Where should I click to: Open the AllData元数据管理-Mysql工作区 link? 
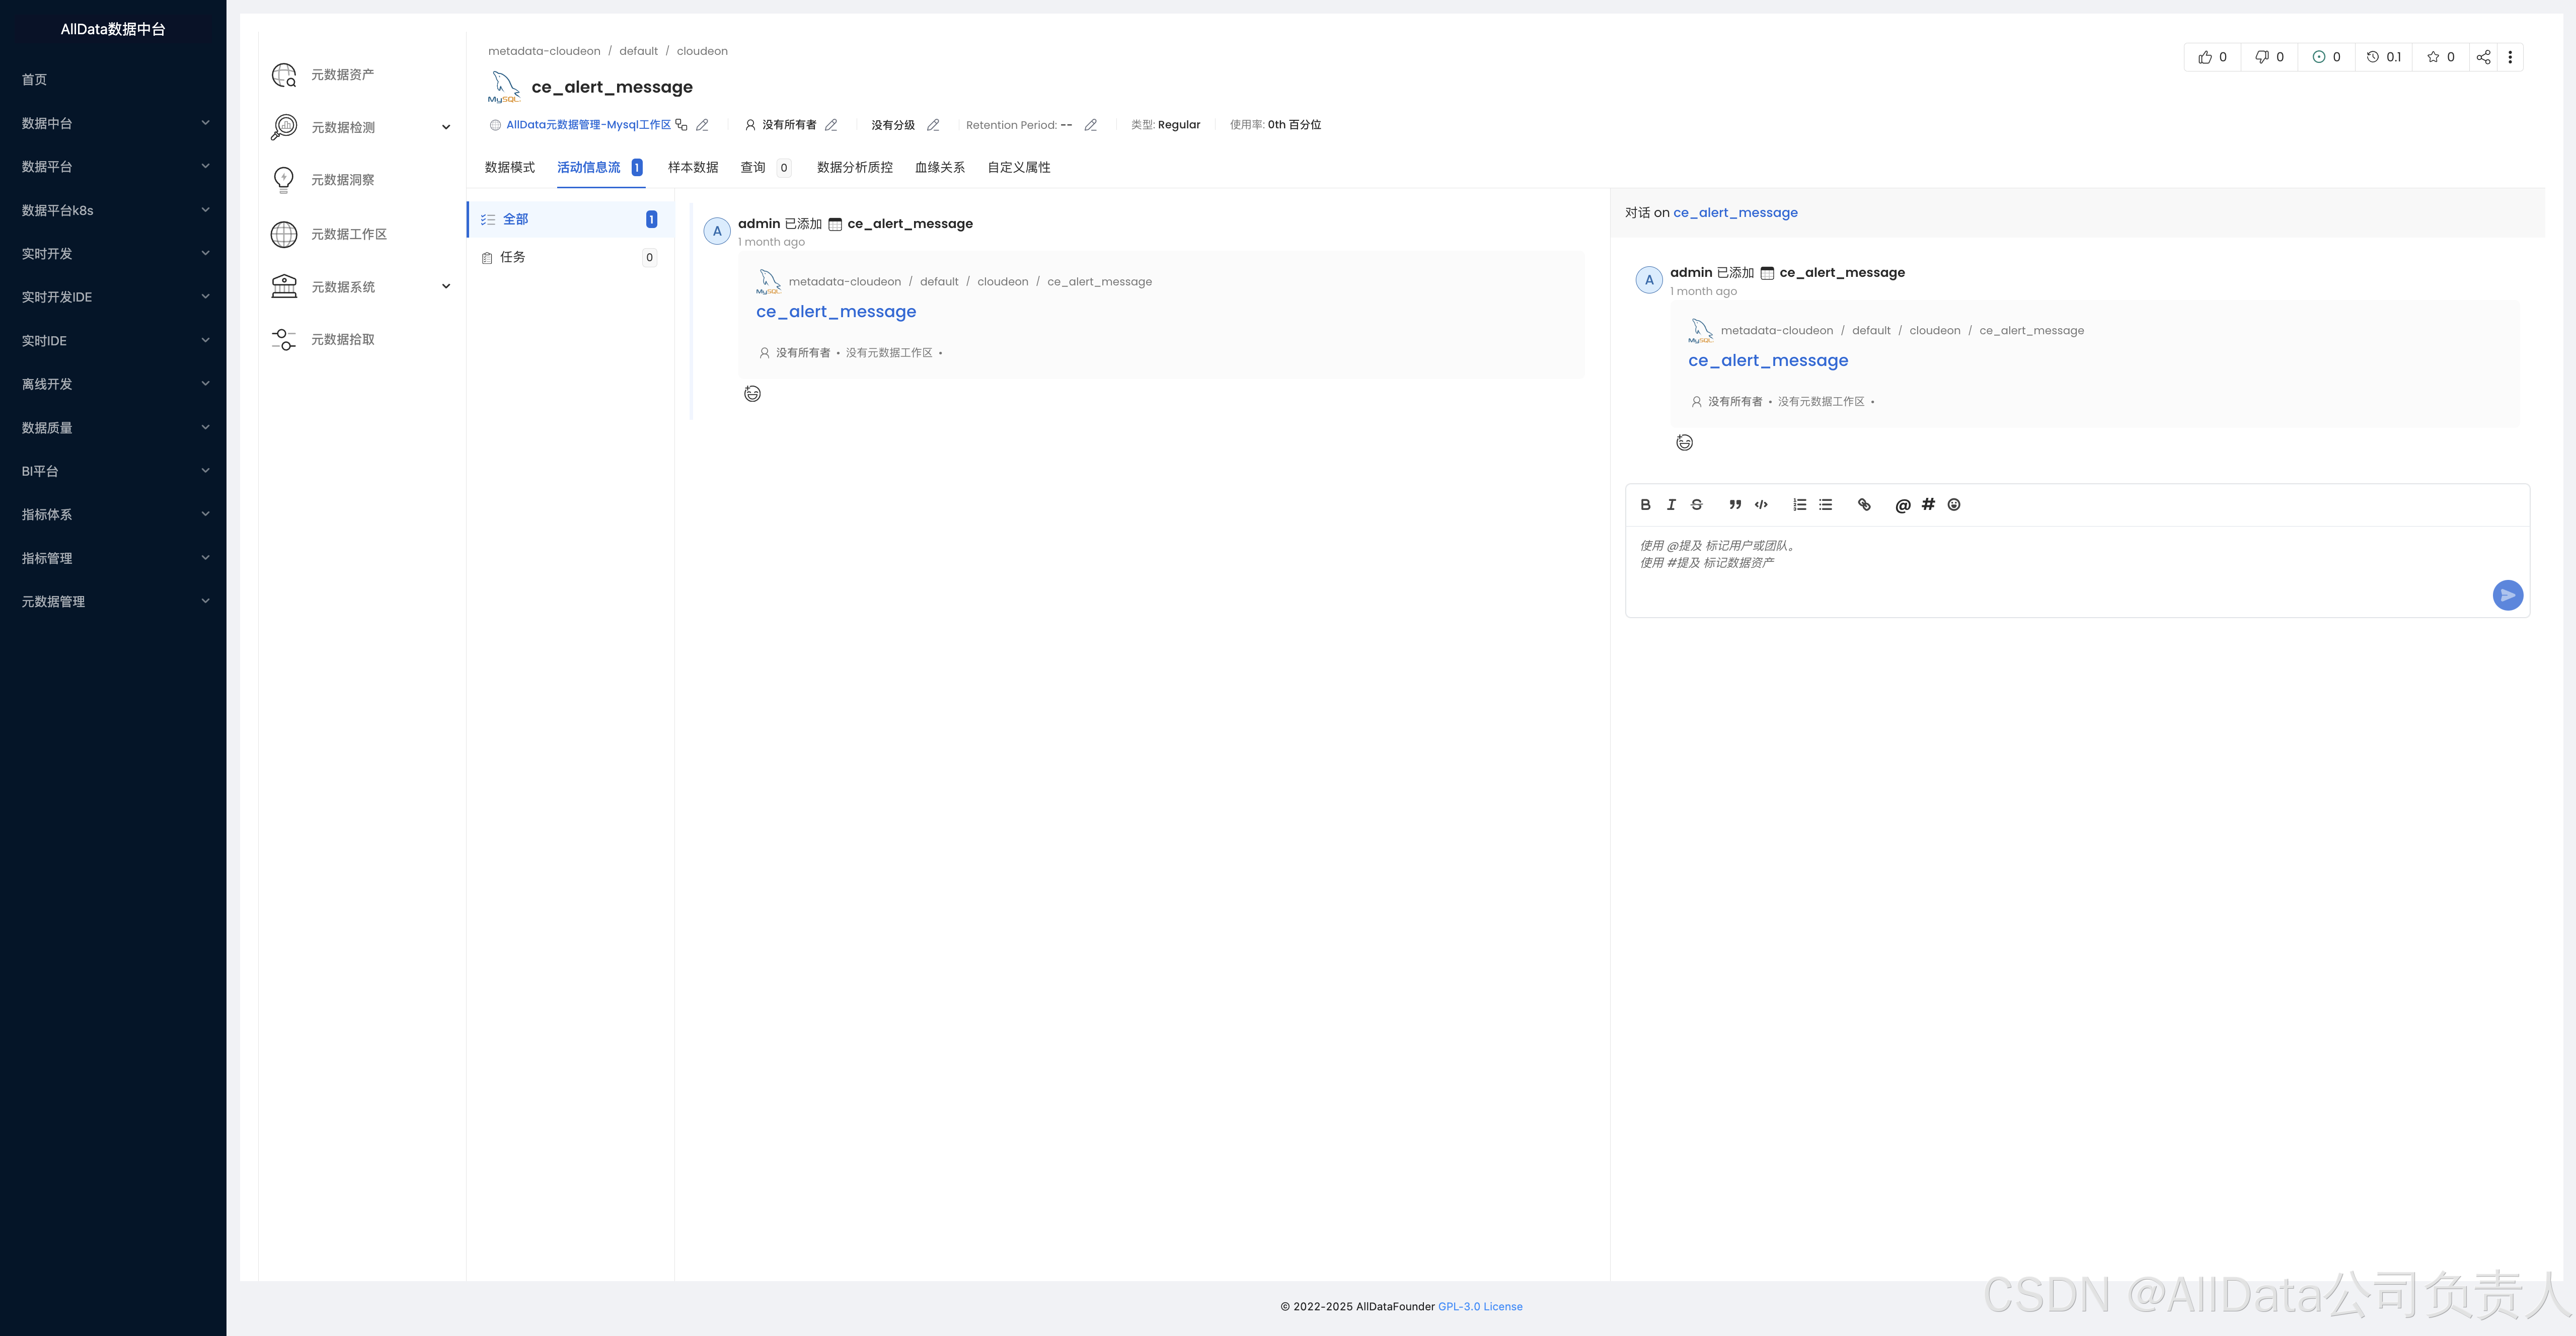pyautogui.click(x=588, y=125)
